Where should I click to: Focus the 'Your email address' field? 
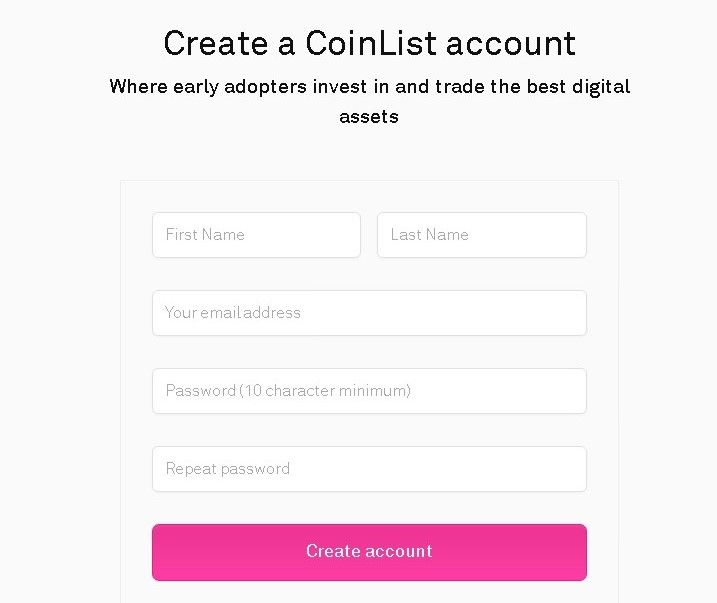click(369, 313)
